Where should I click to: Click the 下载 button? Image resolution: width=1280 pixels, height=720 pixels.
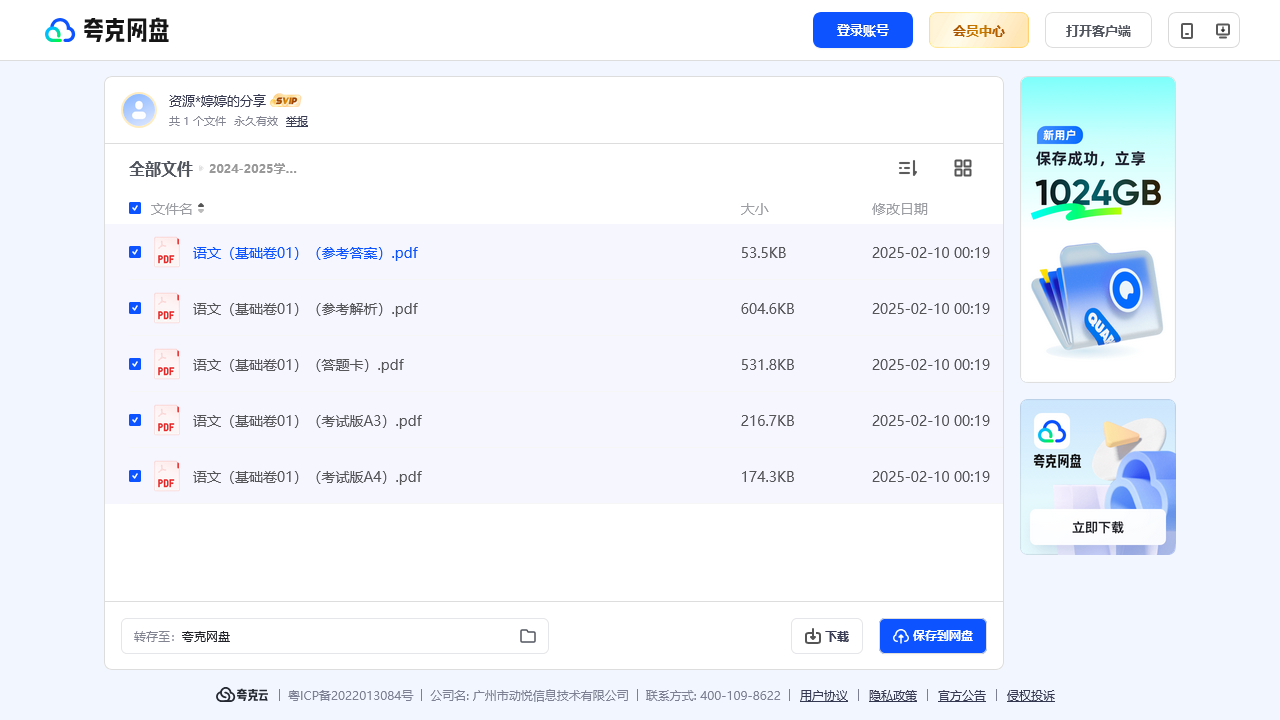pos(827,636)
